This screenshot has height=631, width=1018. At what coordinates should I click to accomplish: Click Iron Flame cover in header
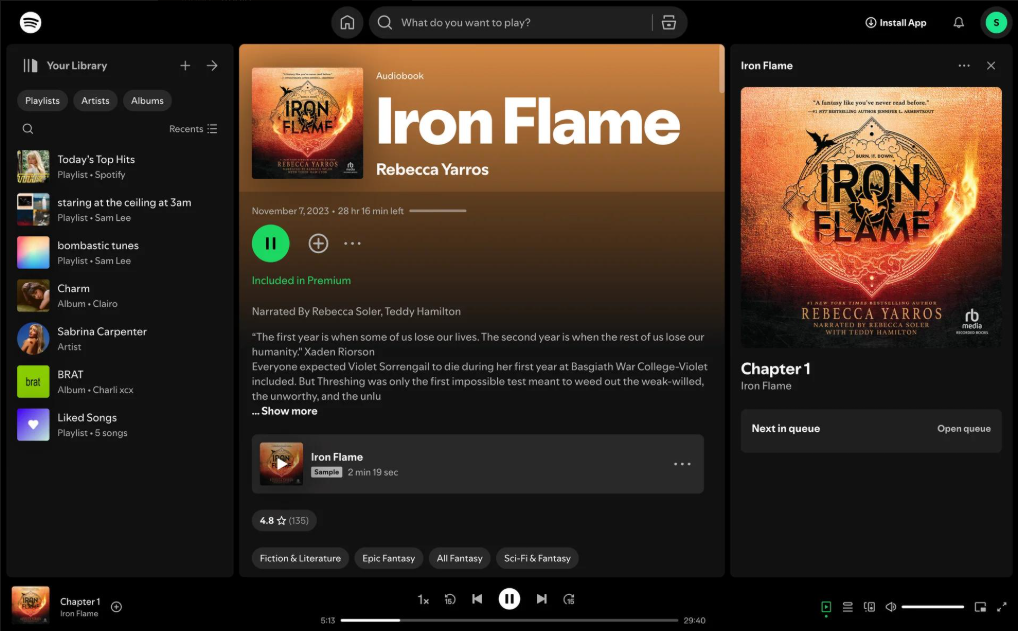coord(308,123)
